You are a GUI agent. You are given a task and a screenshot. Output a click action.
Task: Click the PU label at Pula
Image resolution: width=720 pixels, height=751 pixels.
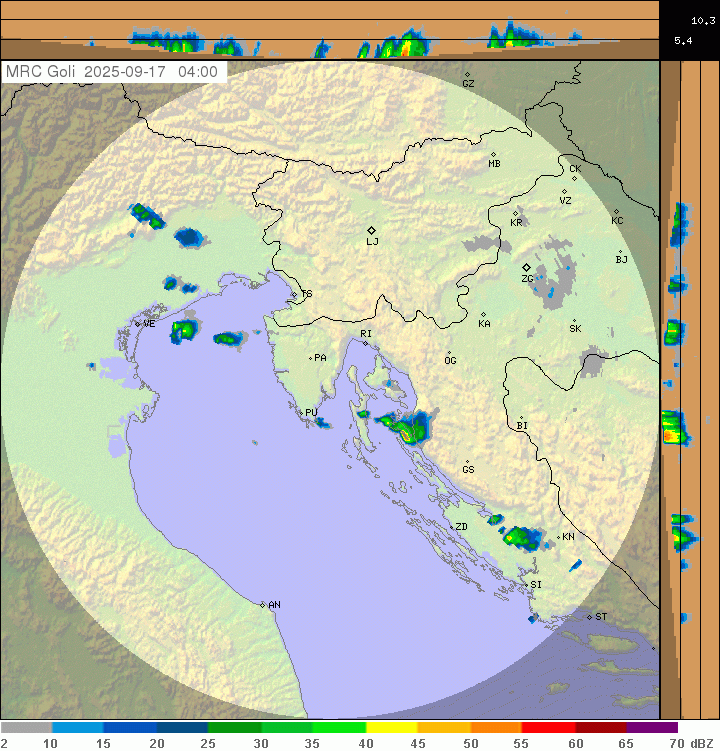[x=311, y=412]
